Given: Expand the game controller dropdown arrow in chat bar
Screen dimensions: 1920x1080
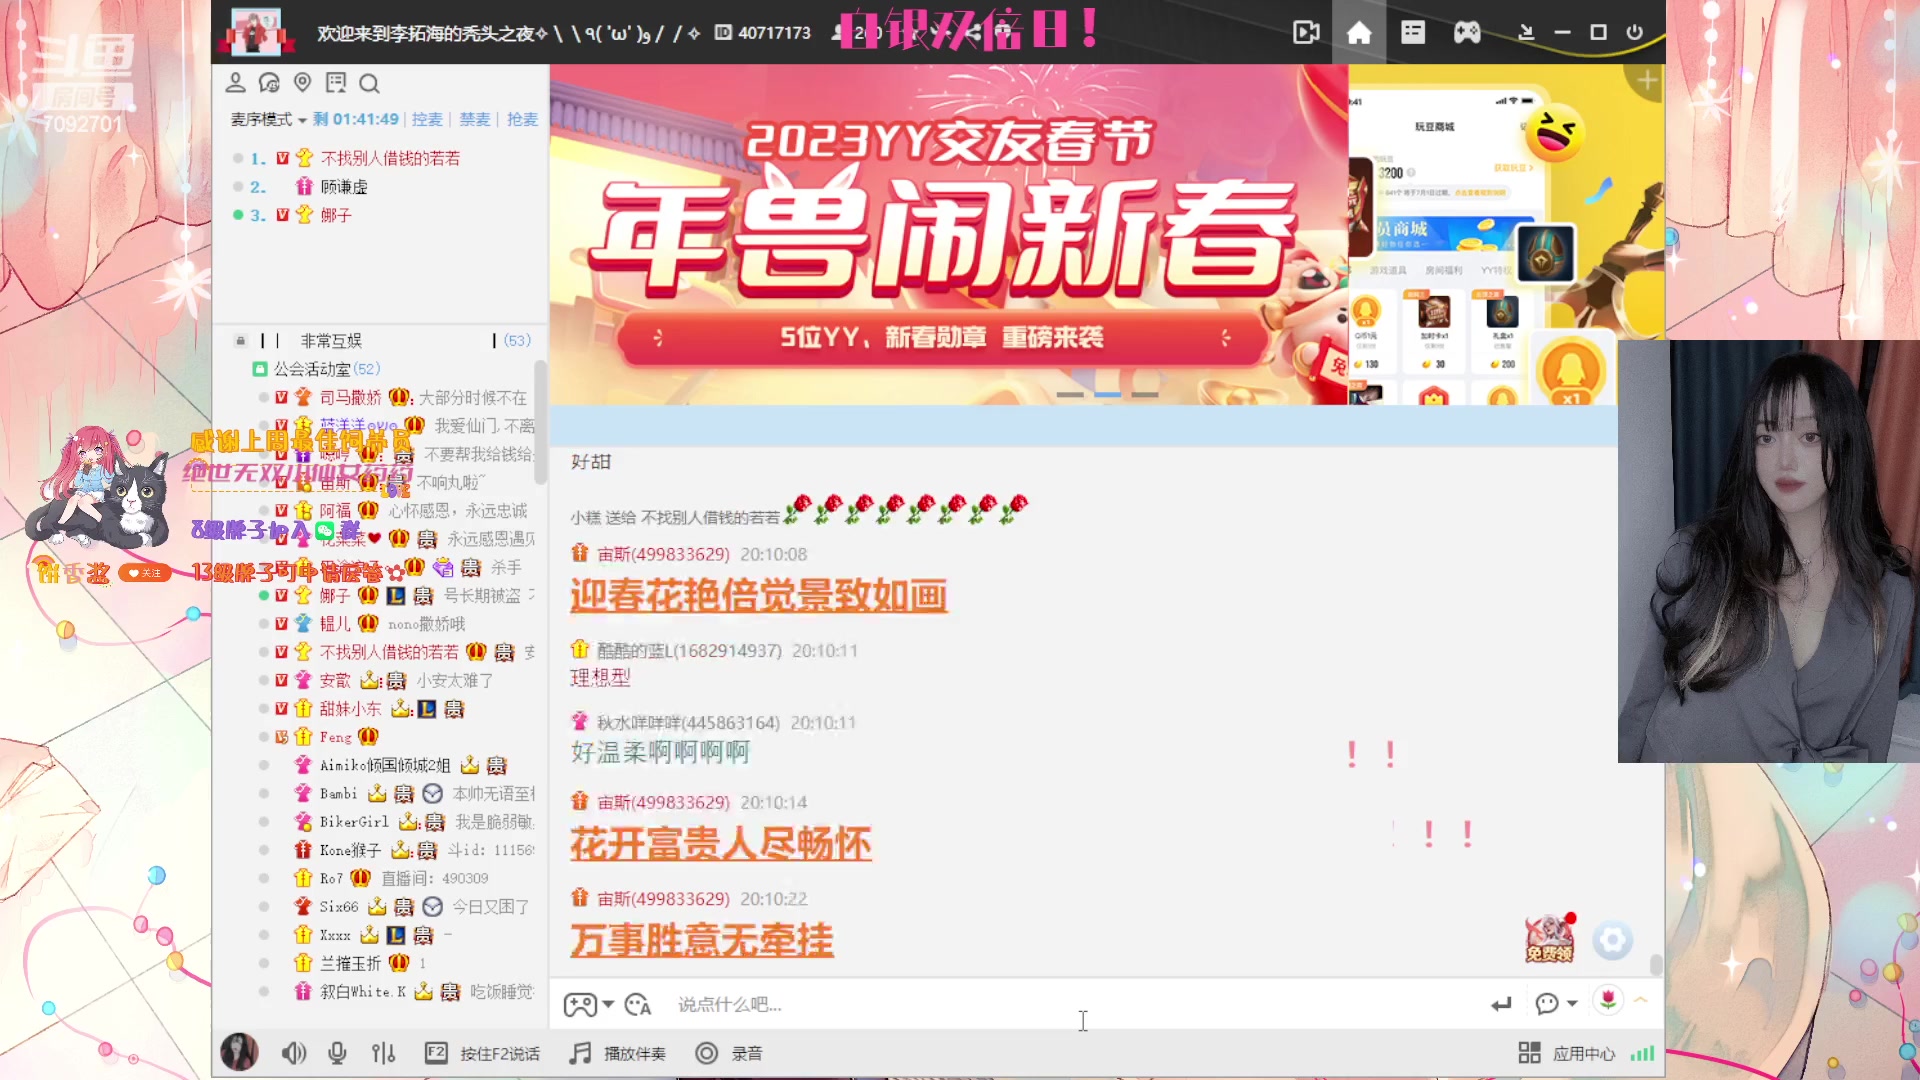Looking at the screenshot, I should pyautogui.click(x=608, y=1004).
